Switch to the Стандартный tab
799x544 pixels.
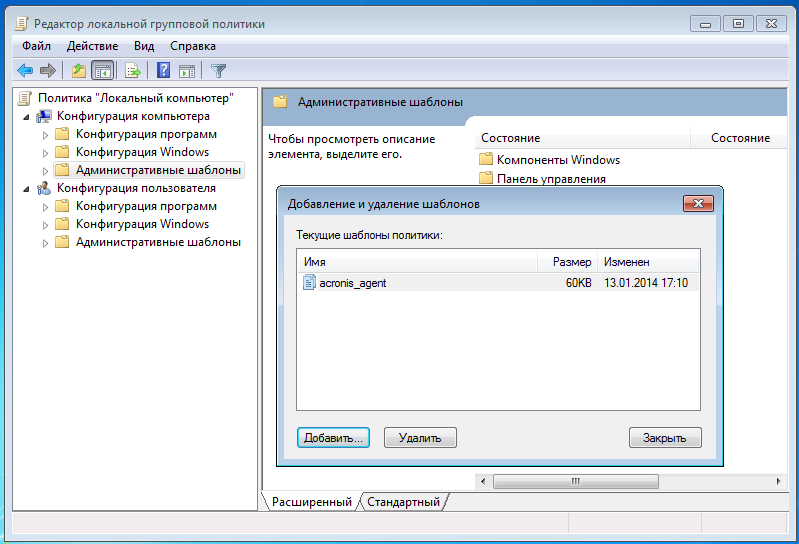pyautogui.click(x=403, y=501)
